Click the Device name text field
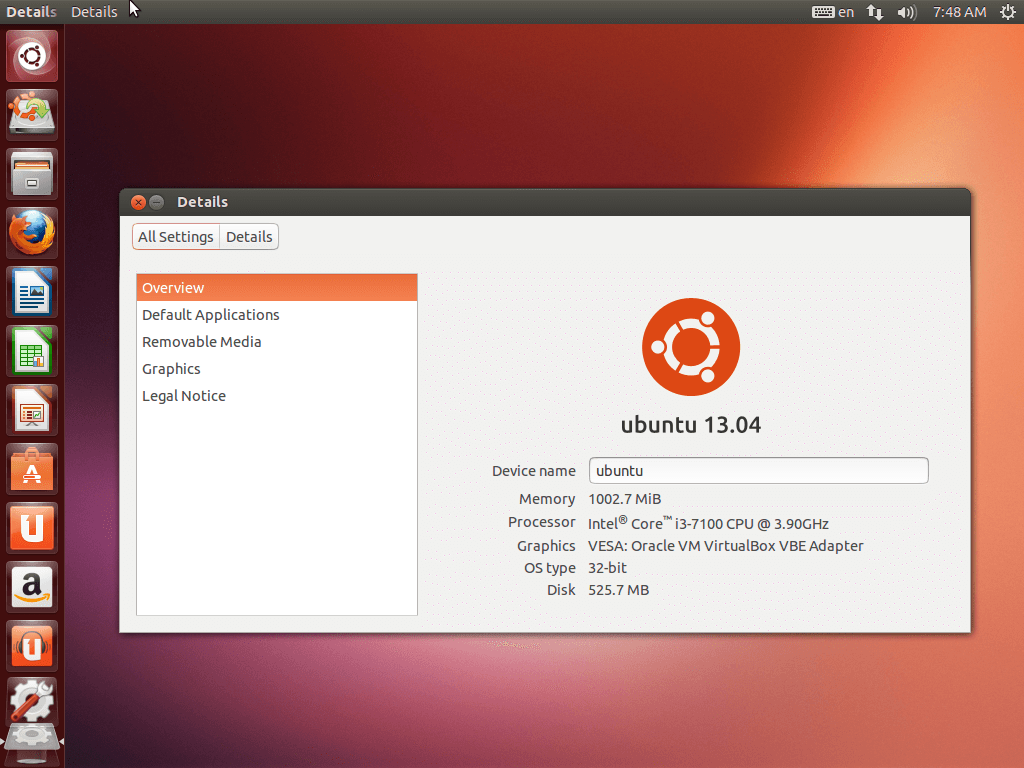 point(758,471)
